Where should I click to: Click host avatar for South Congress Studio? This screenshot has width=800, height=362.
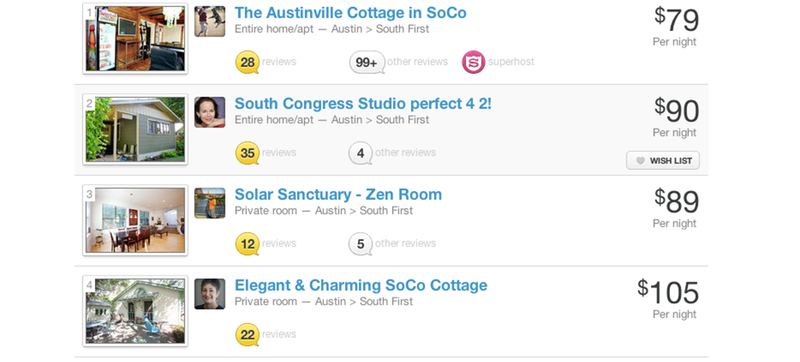pyautogui.click(x=210, y=112)
